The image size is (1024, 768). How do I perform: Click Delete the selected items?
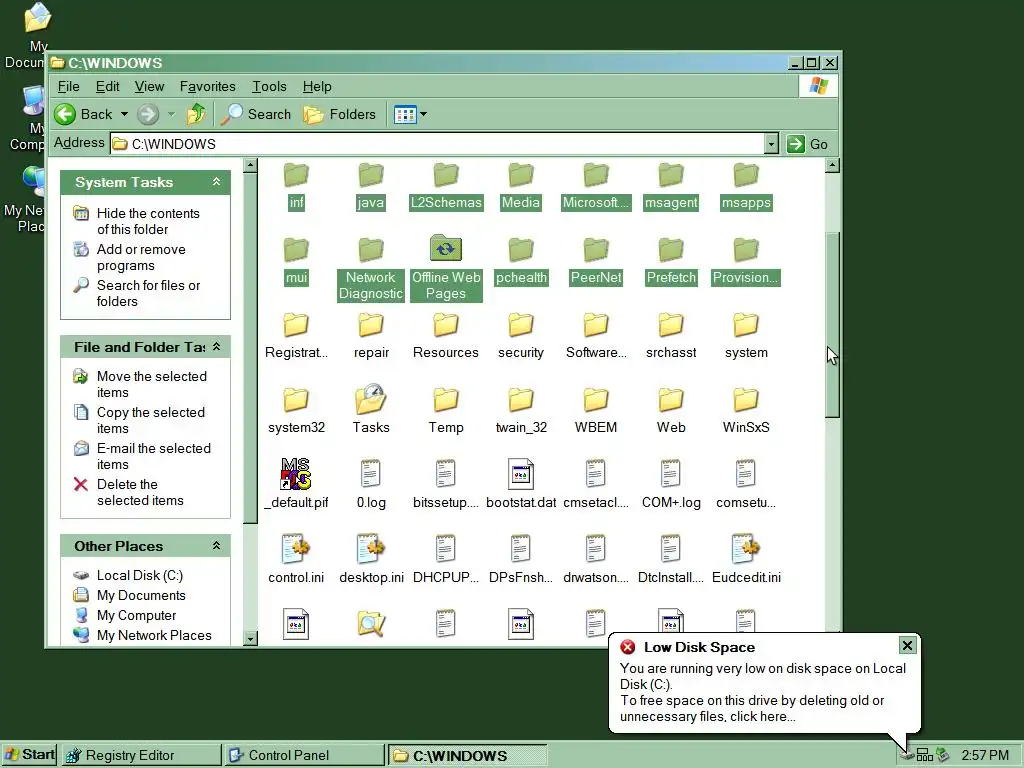pos(140,492)
